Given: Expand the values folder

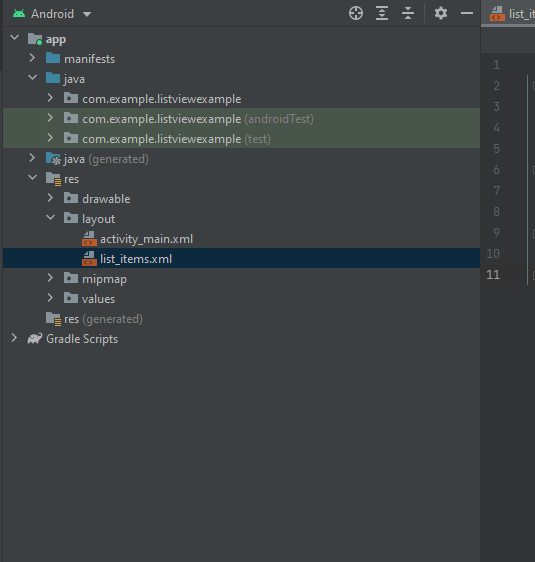Looking at the screenshot, I should 50,298.
